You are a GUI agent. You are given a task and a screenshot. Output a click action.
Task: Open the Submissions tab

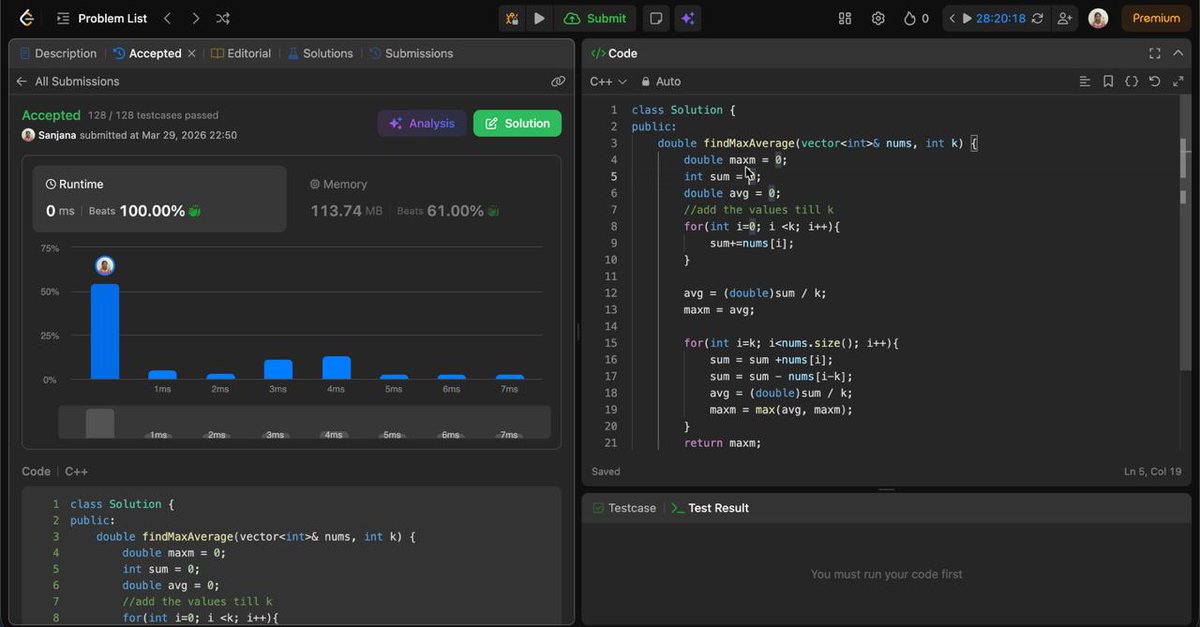click(410, 53)
